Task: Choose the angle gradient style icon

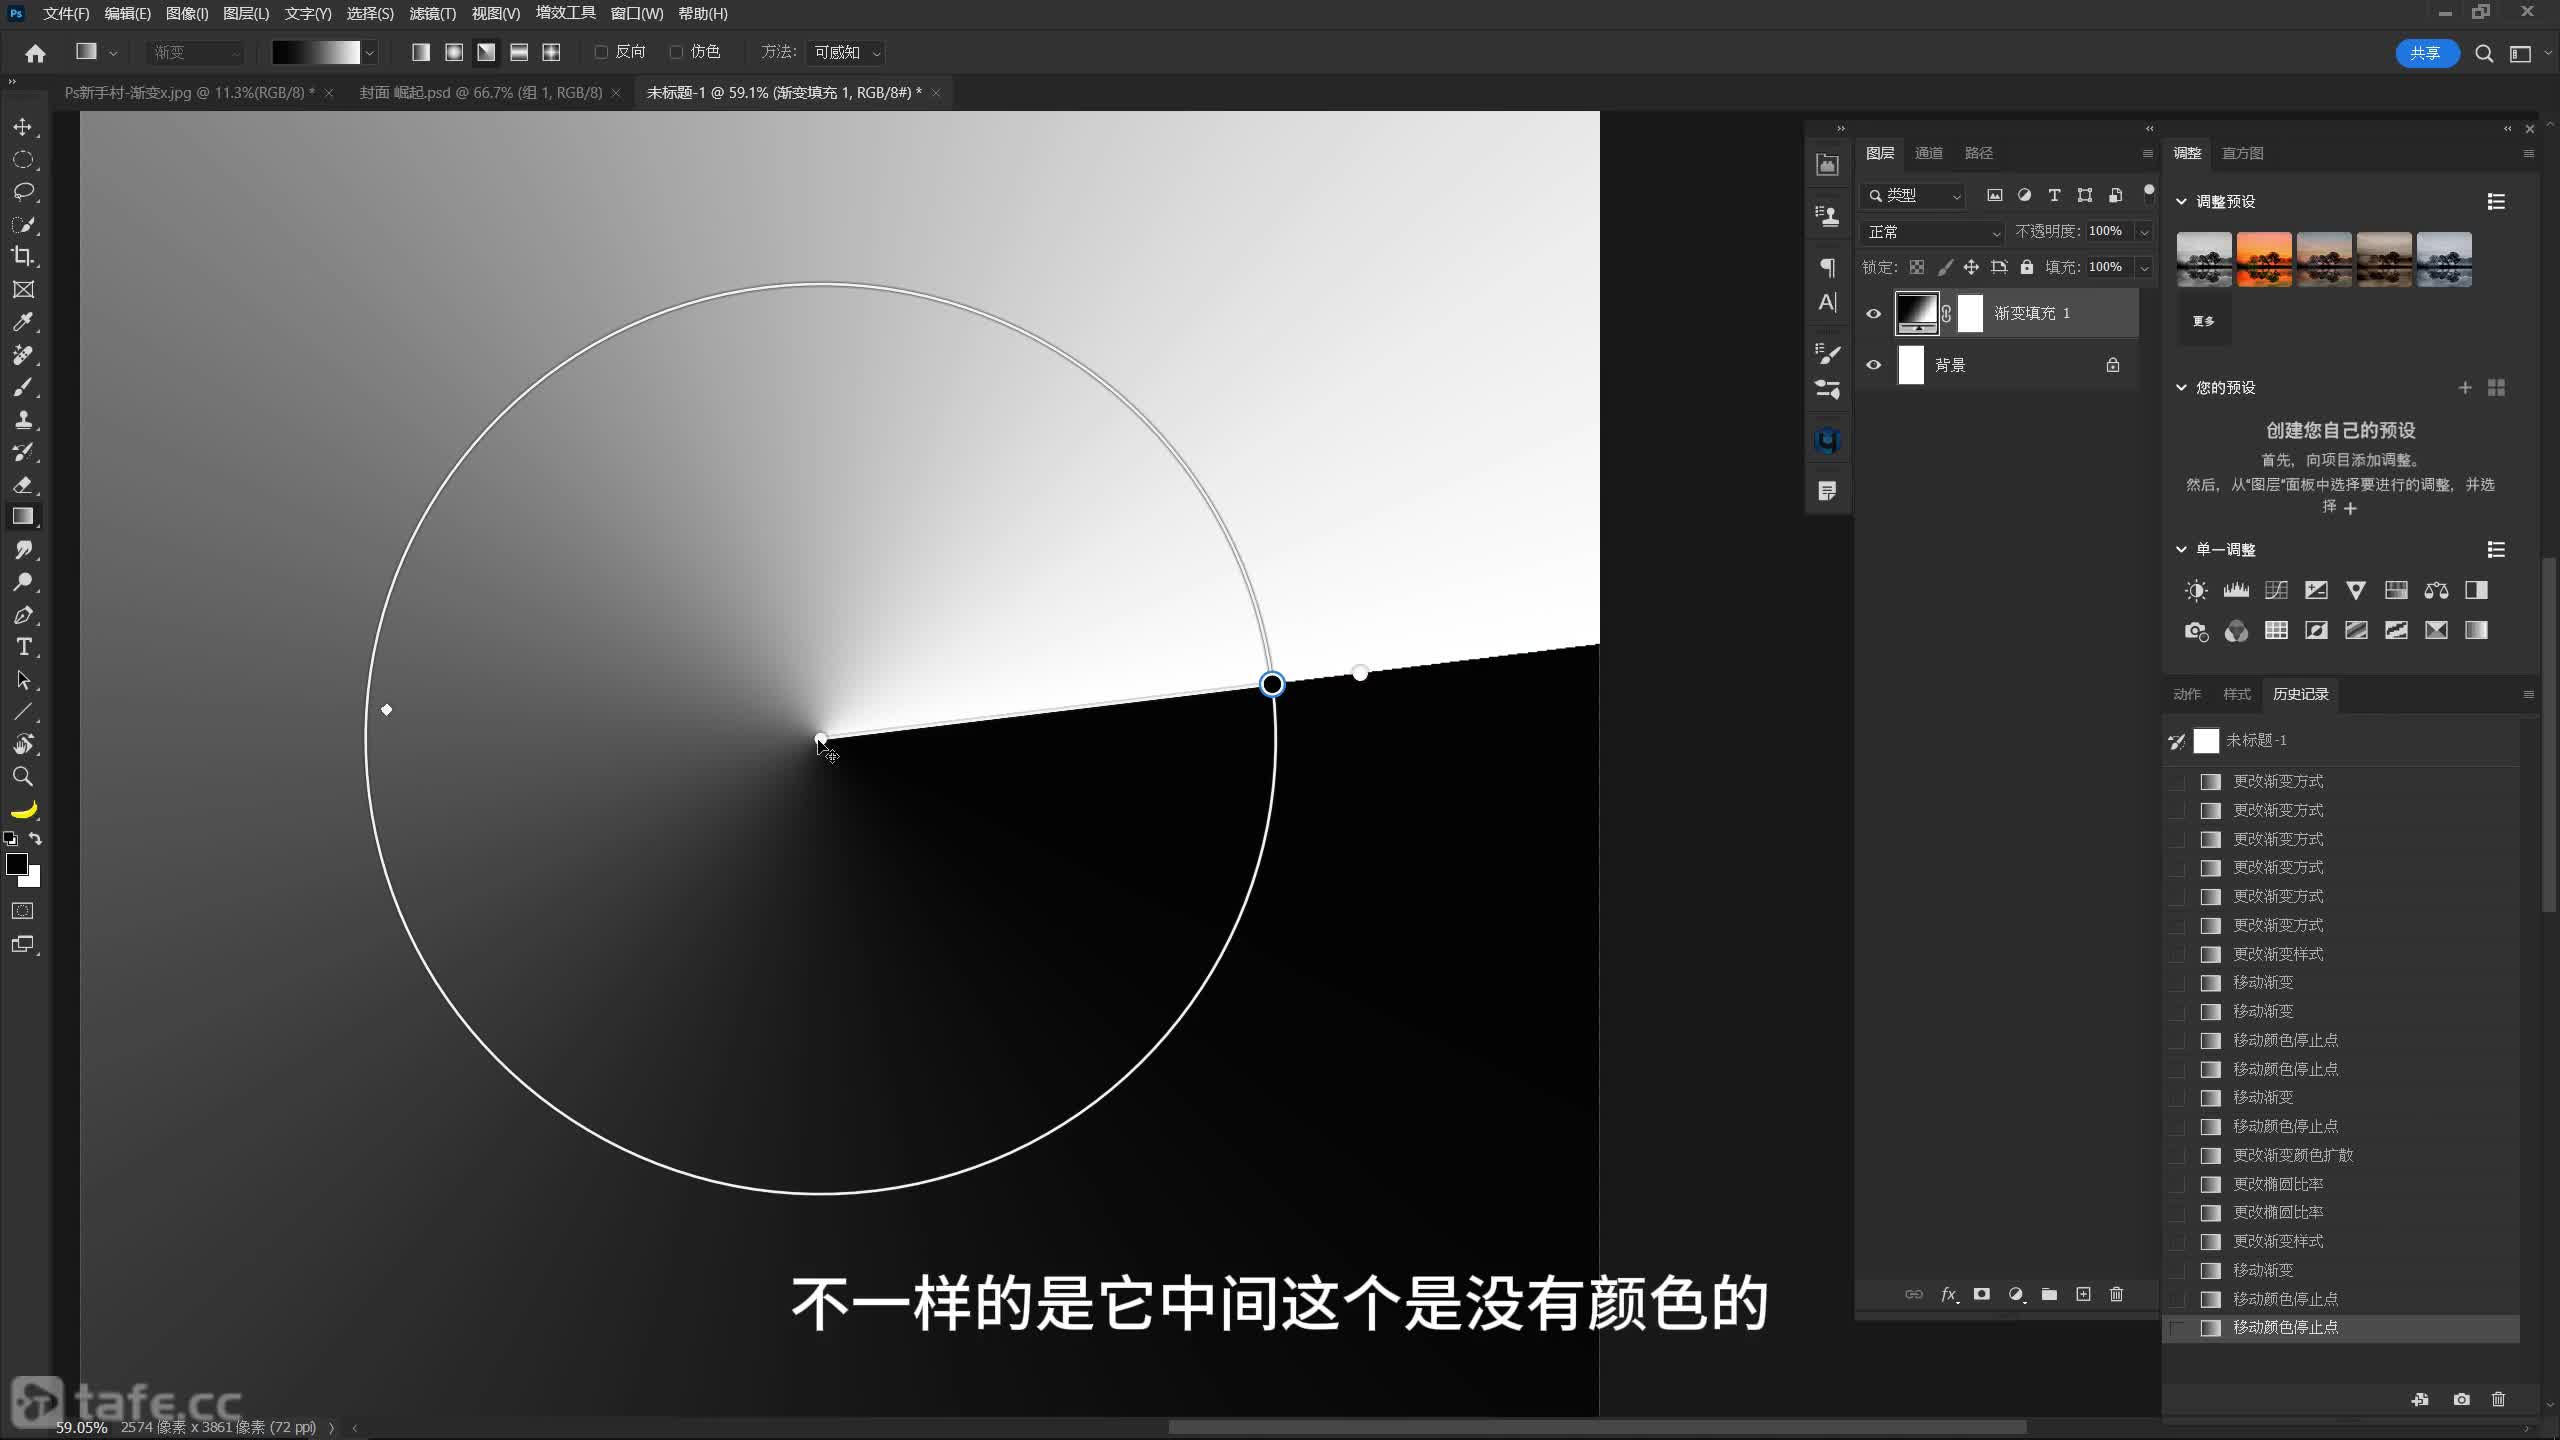Action: click(486, 52)
